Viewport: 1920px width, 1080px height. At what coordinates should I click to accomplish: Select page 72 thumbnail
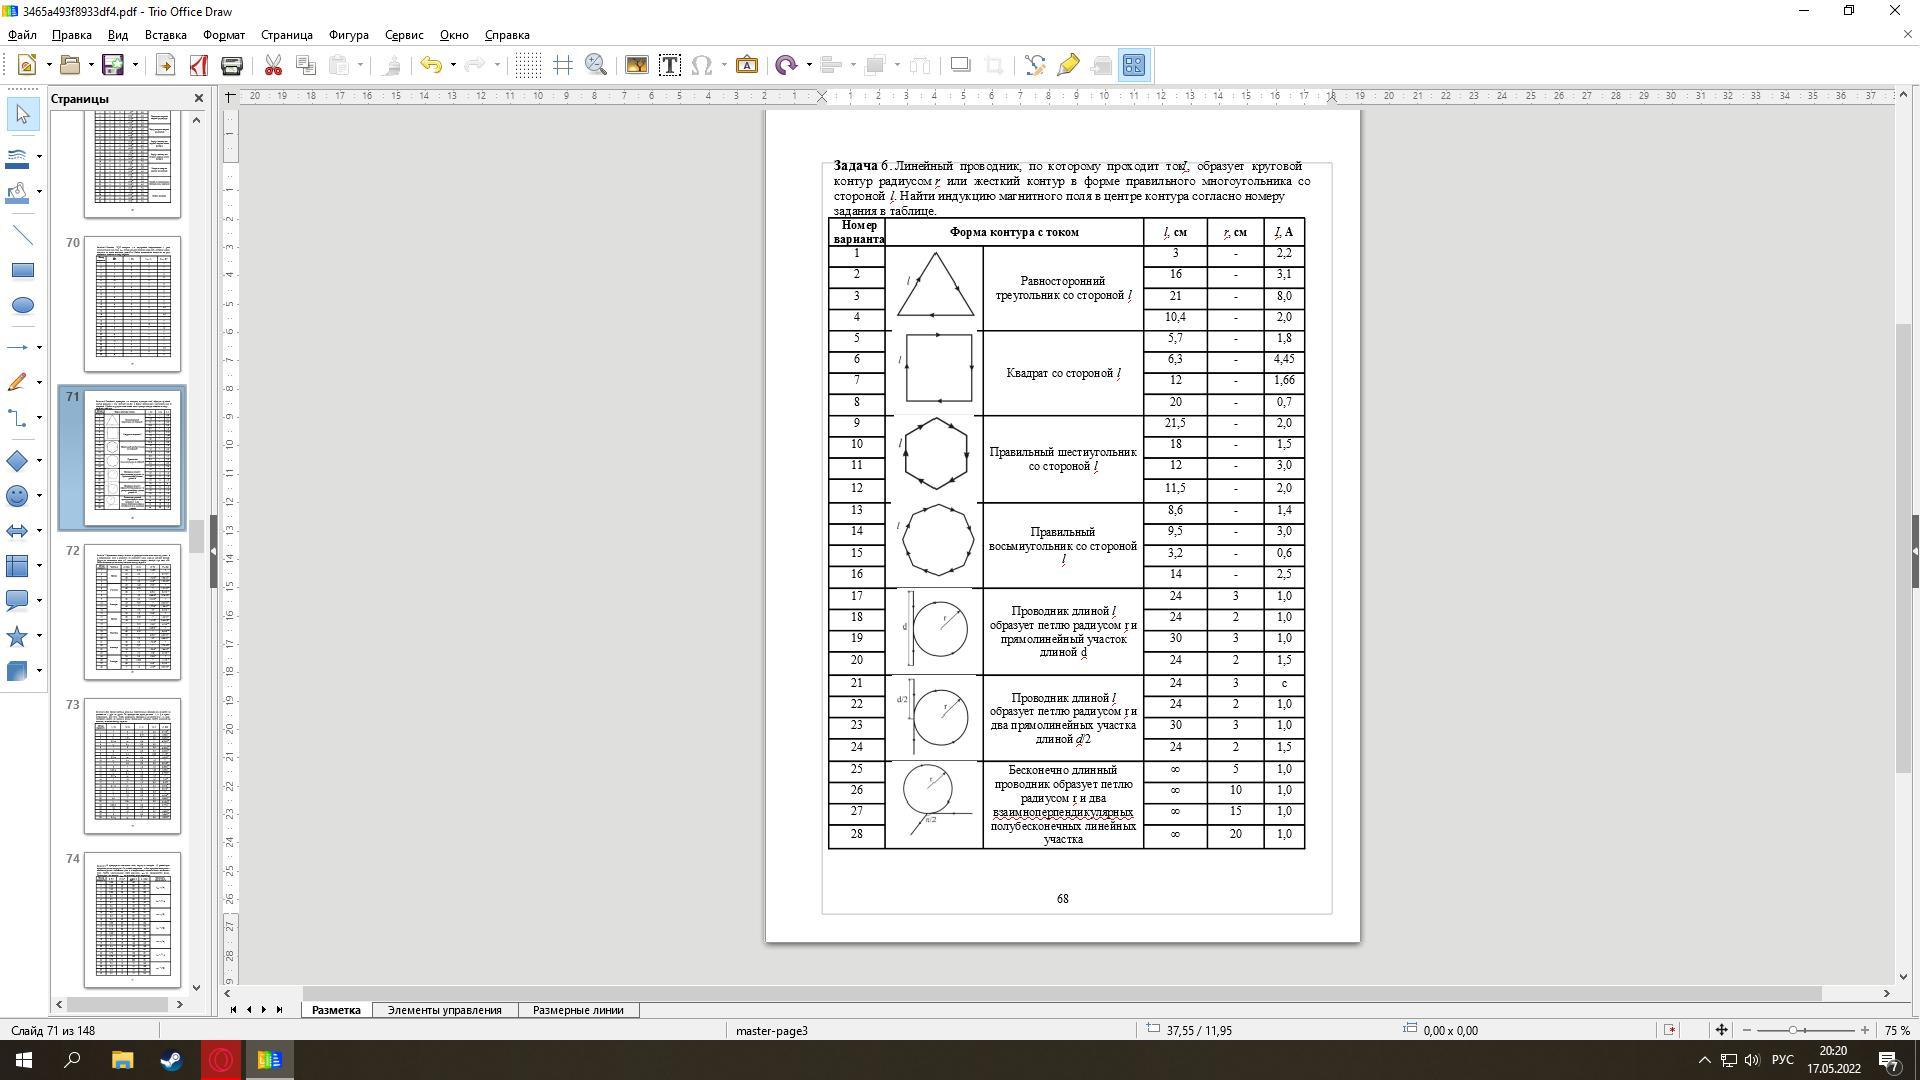click(132, 611)
